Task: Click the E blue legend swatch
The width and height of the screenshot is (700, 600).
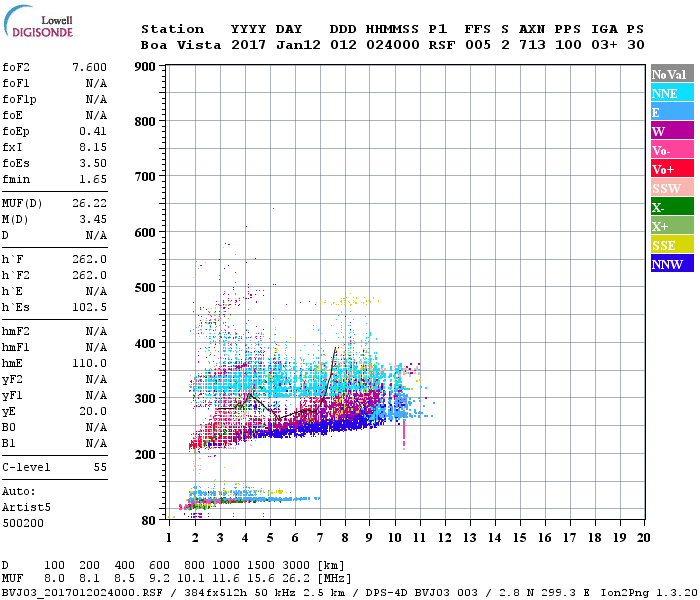Action: click(x=672, y=112)
